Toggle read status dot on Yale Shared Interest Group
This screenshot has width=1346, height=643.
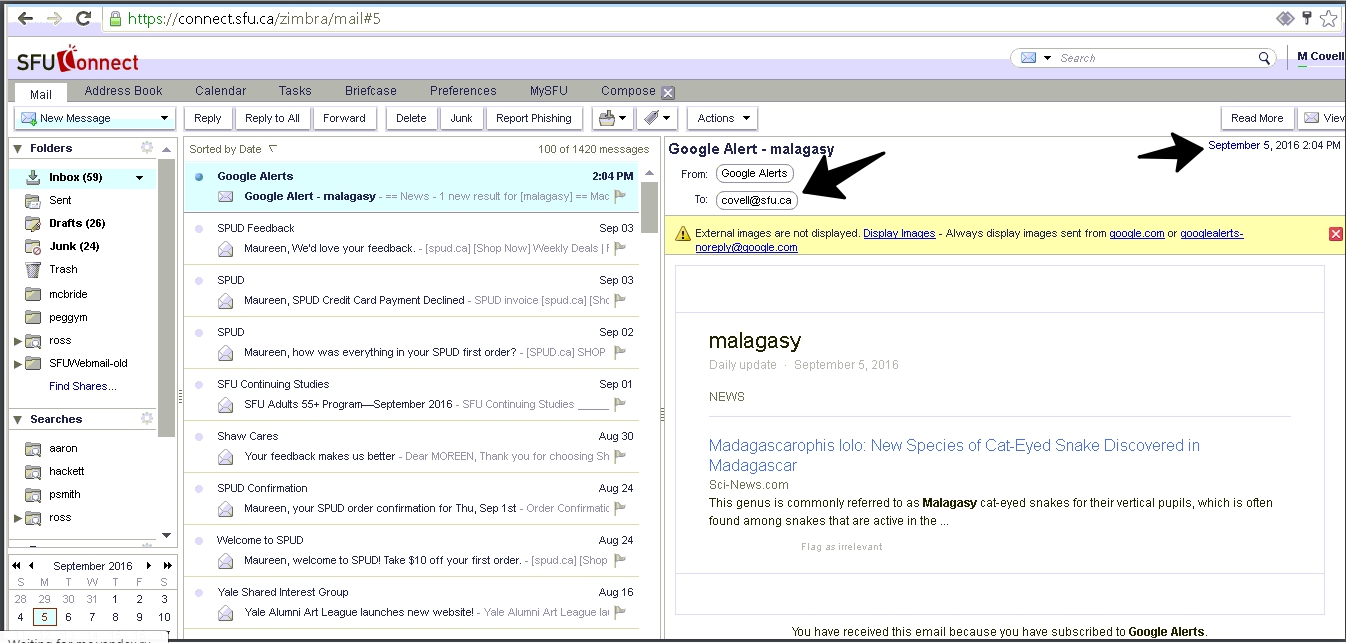(199, 592)
